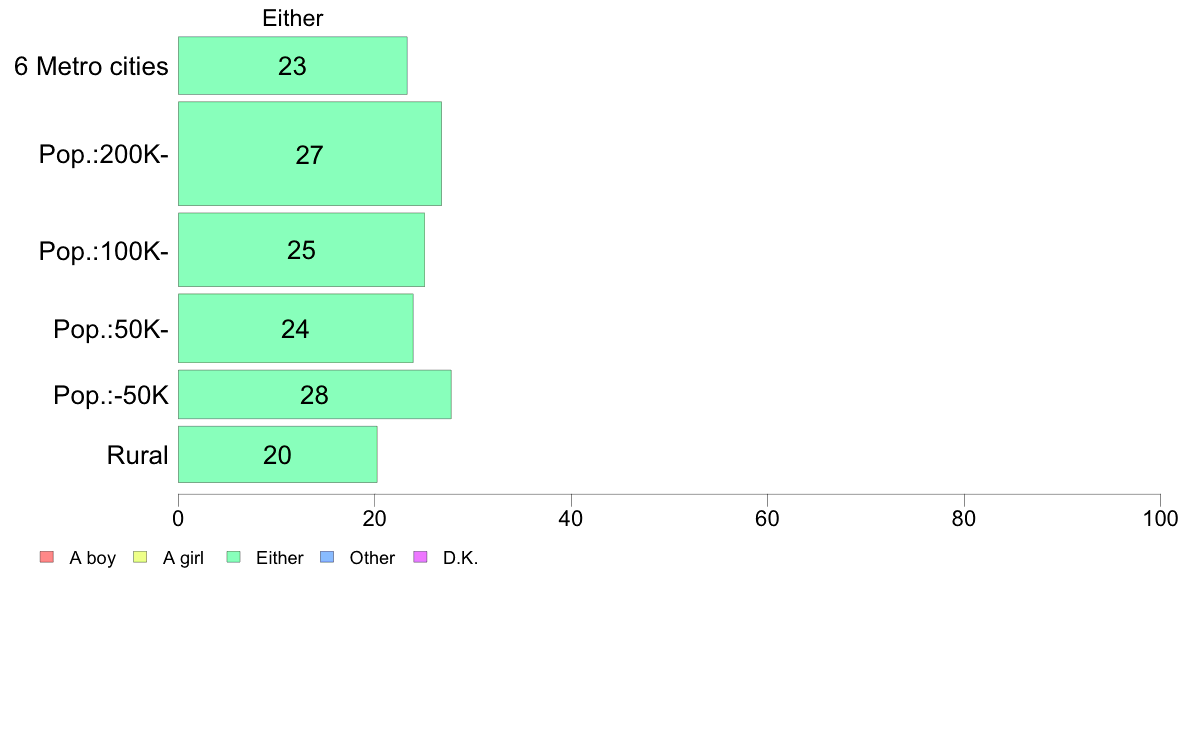The height and width of the screenshot is (736, 1188).
Task: Click the Rural row label
Action: point(137,455)
